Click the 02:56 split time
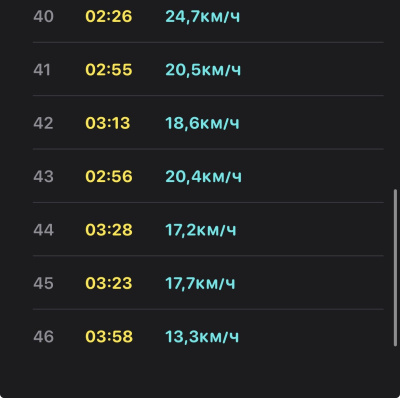 click(x=109, y=176)
